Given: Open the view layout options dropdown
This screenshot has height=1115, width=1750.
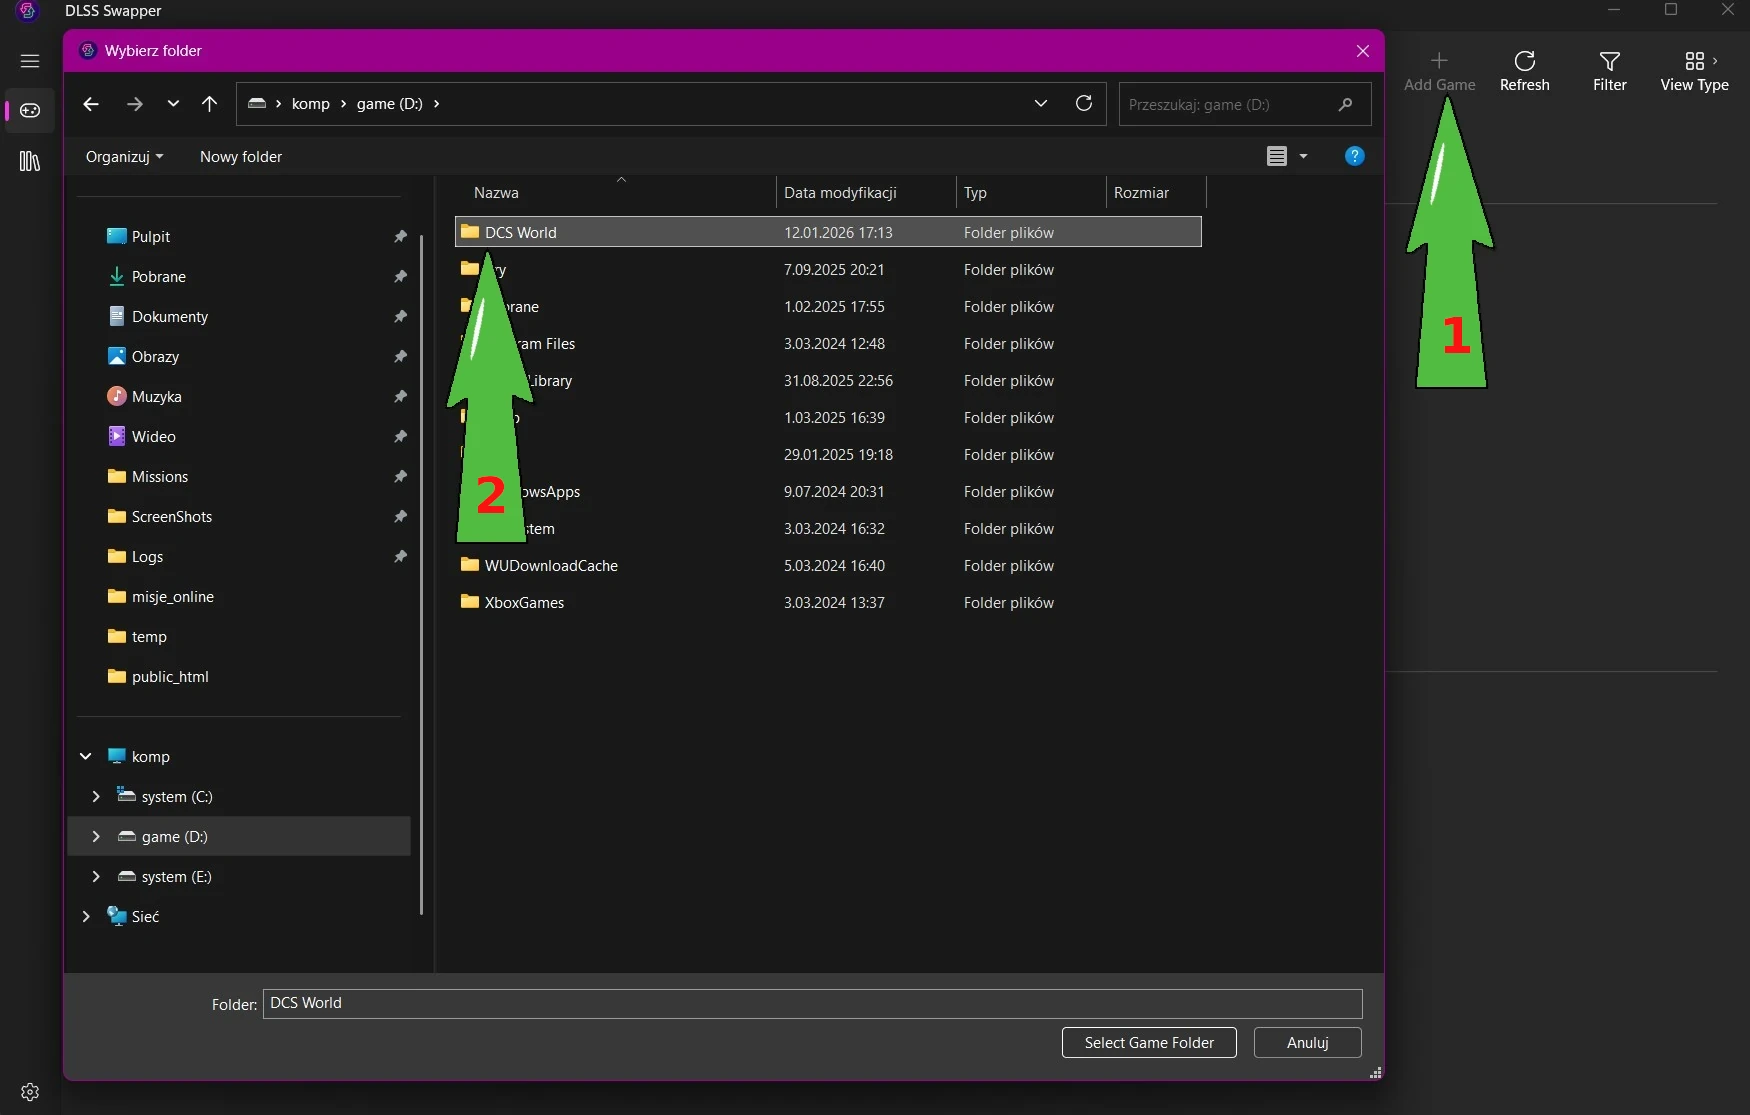Looking at the screenshot, I should (1303, 156).
